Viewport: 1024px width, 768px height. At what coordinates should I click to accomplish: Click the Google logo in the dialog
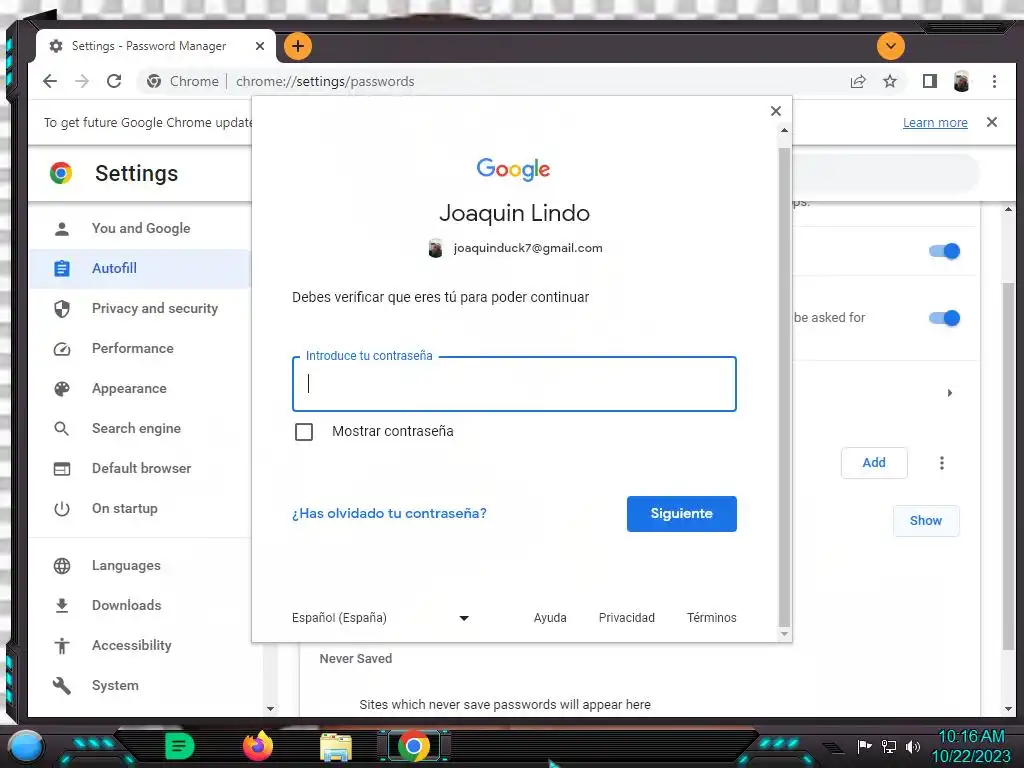pos(513,169)
